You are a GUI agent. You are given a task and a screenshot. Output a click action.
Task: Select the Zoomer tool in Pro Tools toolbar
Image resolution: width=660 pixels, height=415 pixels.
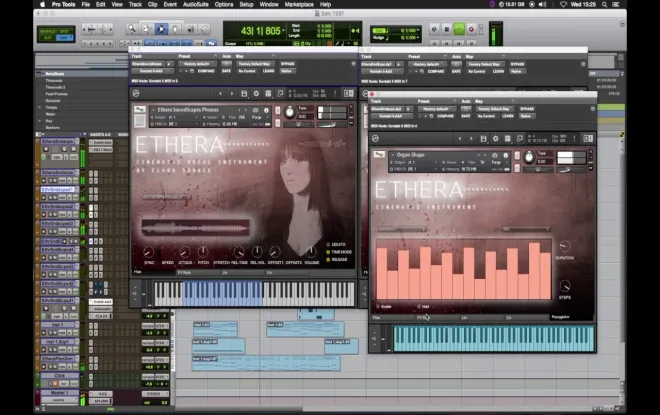click(132, 29)
